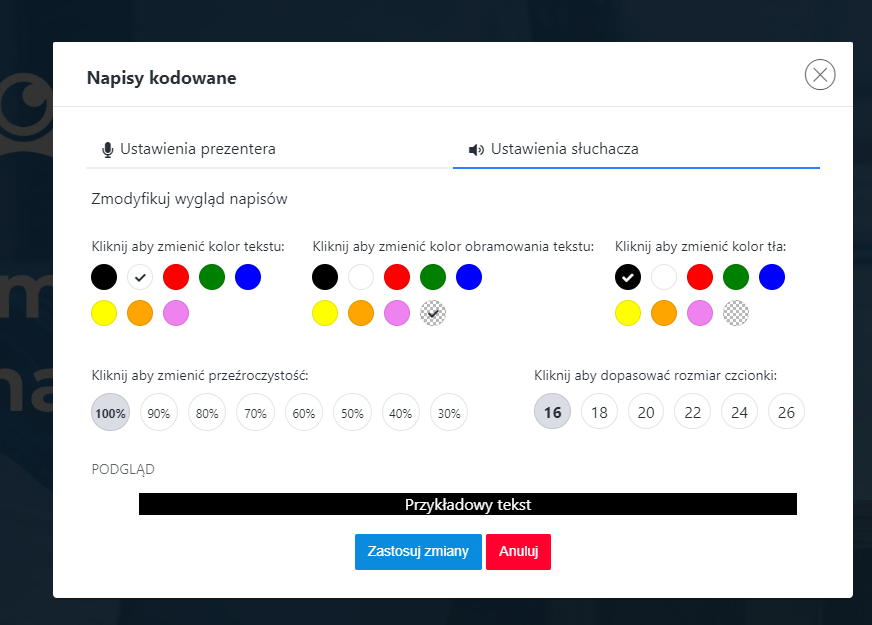872x625 pixels.
Task: Select pink as the background color
Action: (700, 313)
